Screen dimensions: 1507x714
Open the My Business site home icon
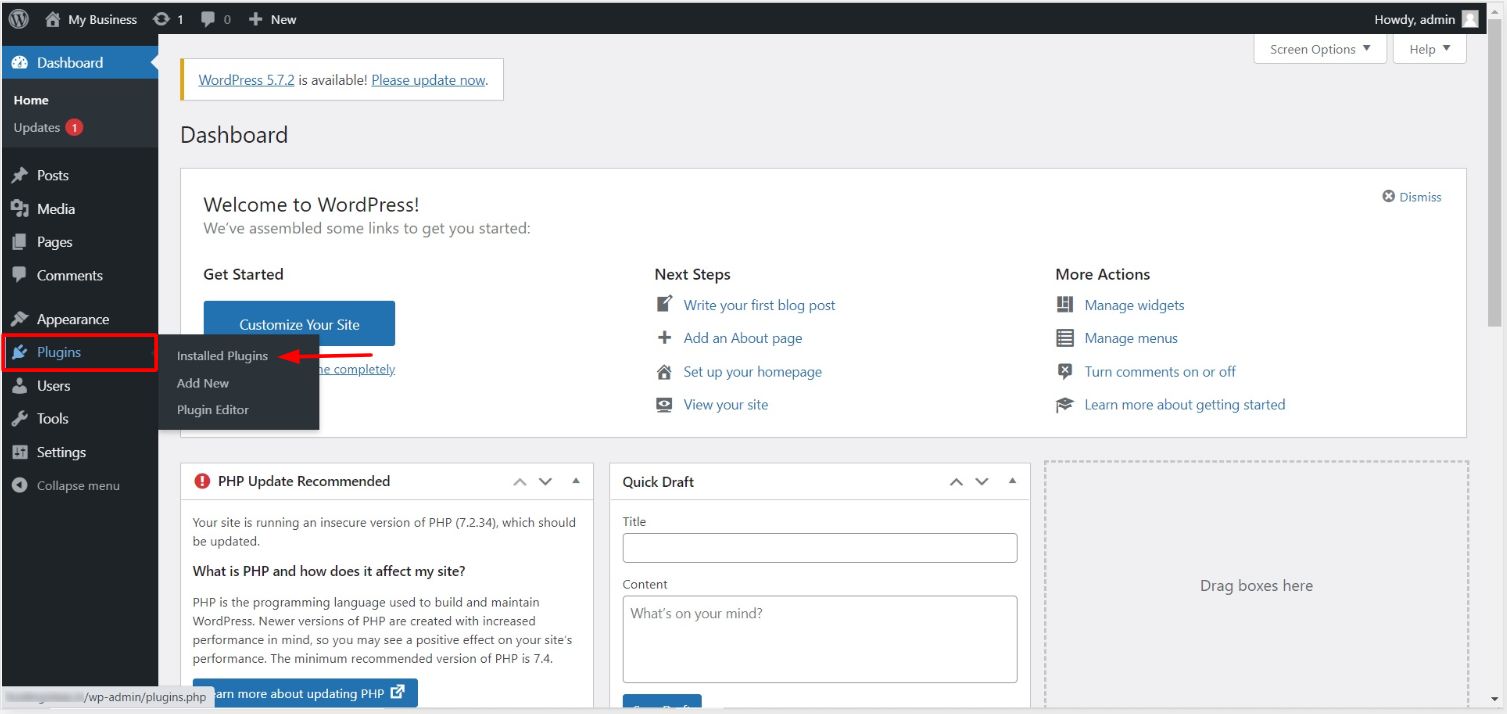pyautogui.click(x=53, y=19)
